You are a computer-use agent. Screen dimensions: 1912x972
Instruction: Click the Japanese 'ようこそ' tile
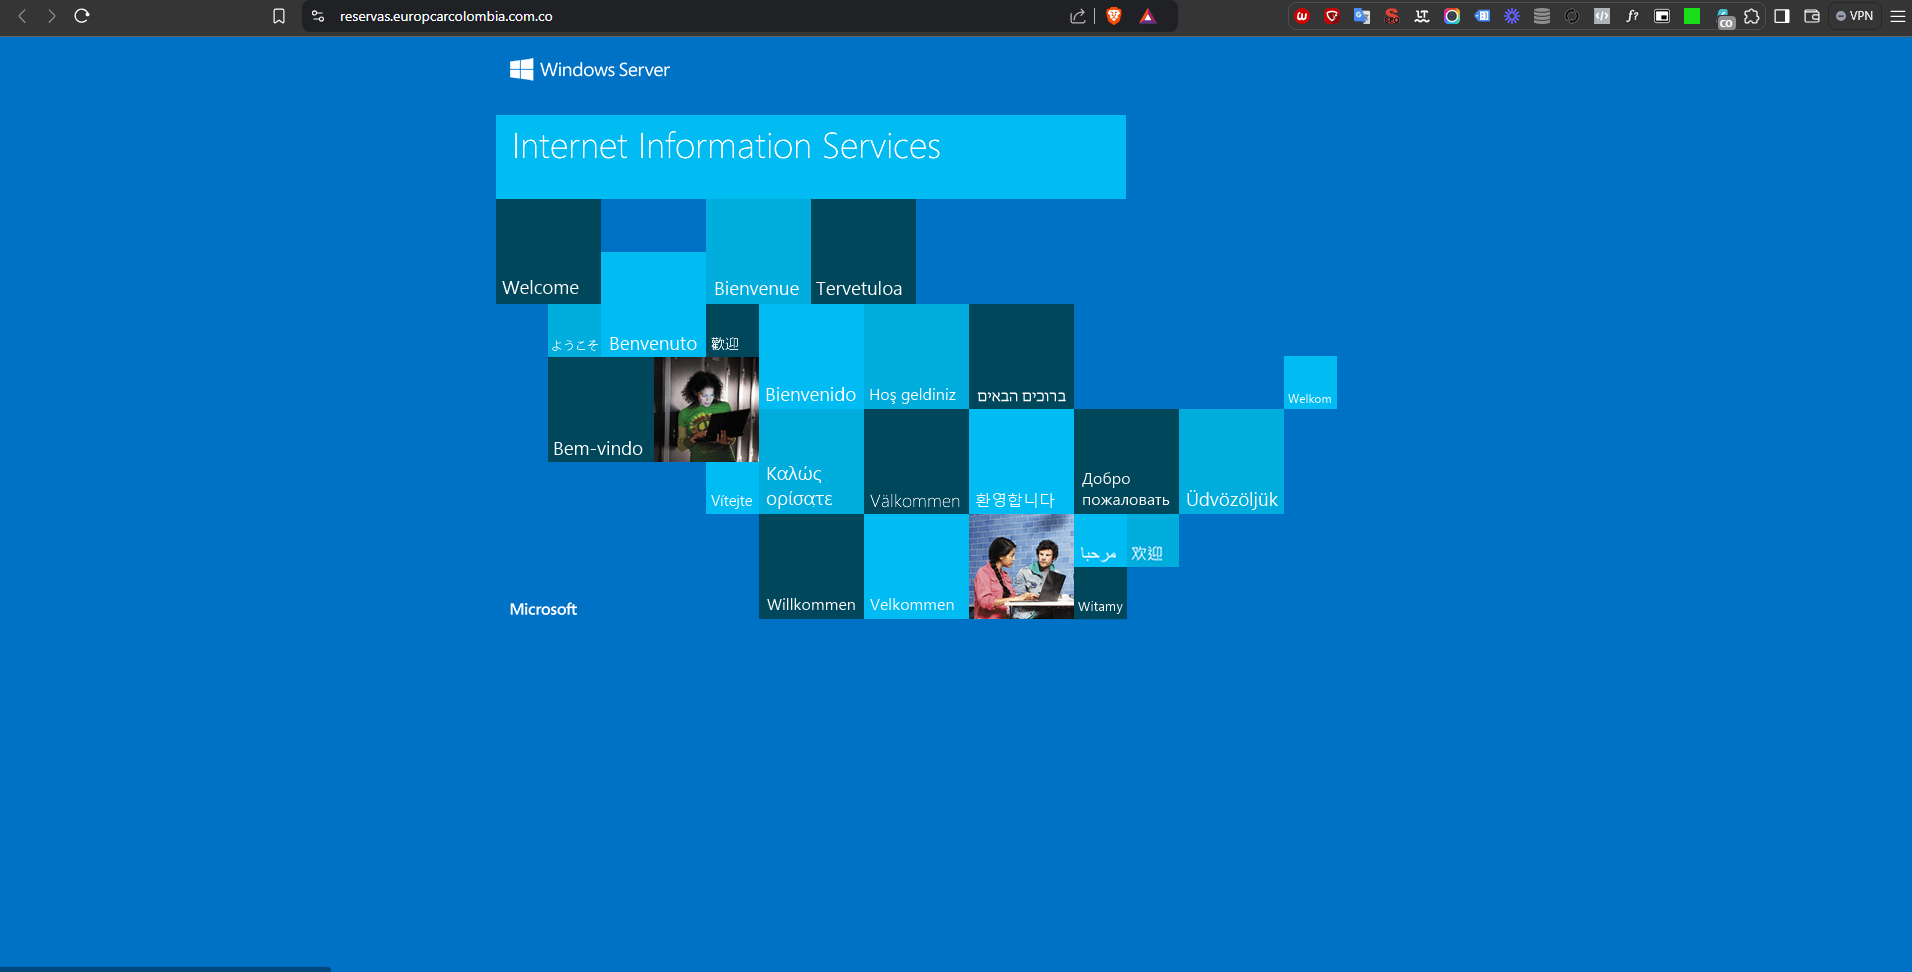574,330
